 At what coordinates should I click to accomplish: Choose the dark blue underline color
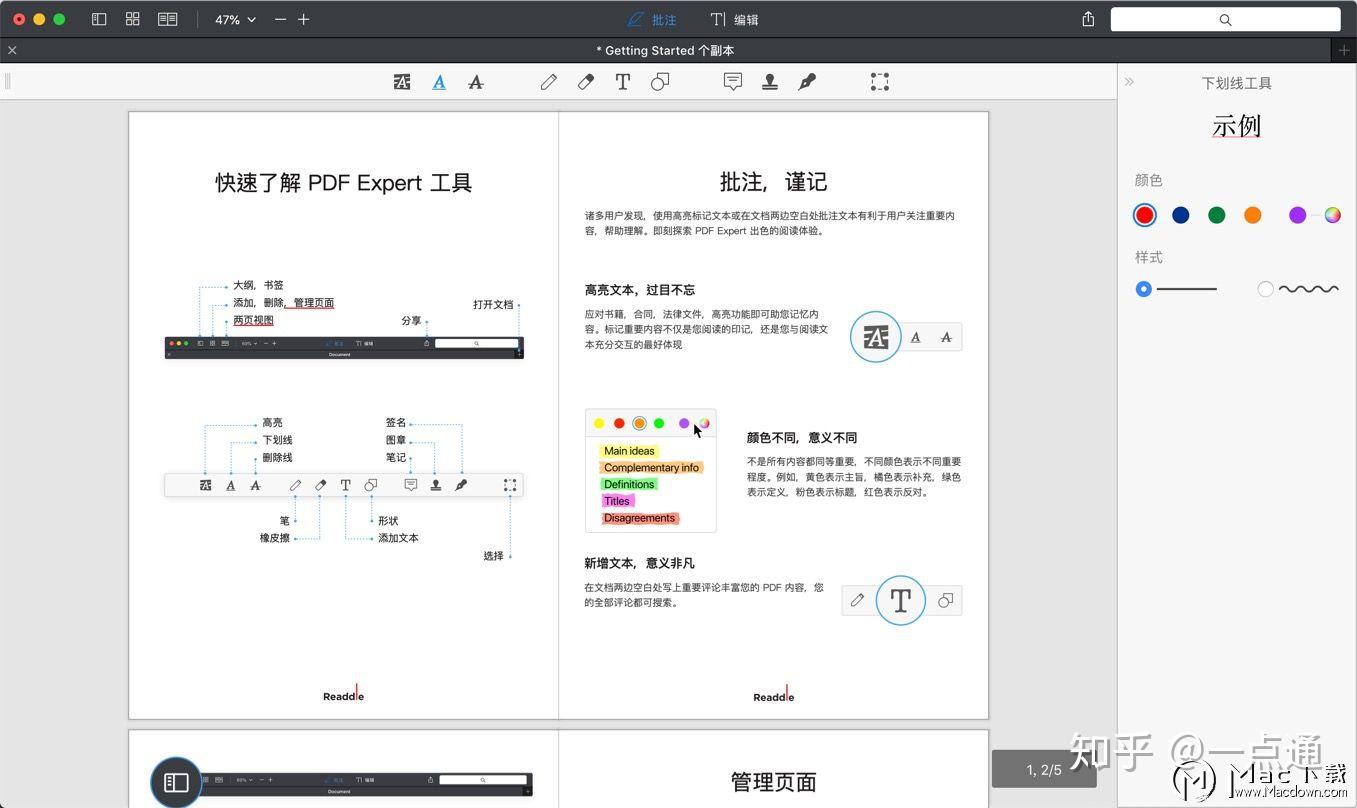coord(1181,215)
